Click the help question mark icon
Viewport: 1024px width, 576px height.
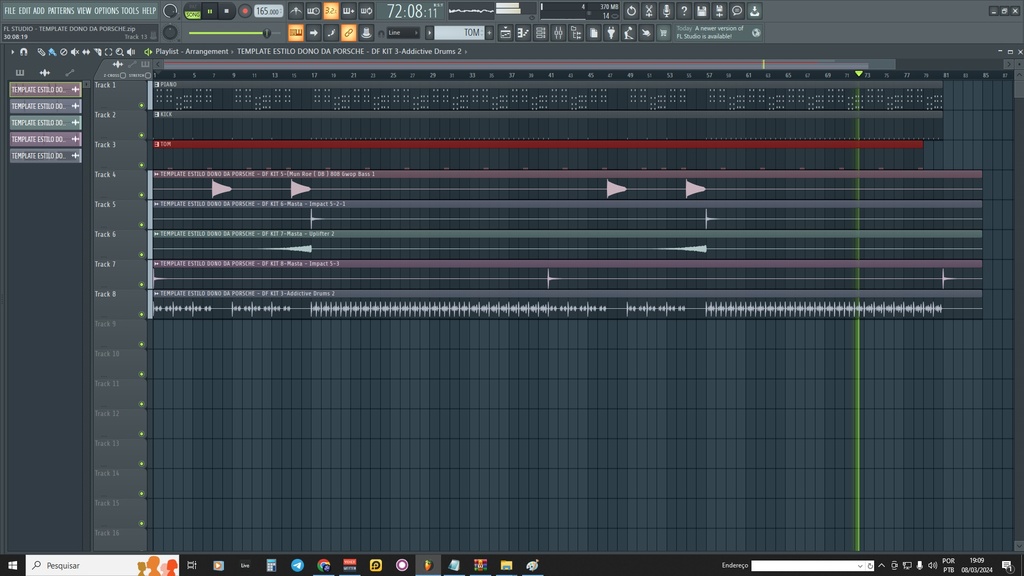point(684,11)
